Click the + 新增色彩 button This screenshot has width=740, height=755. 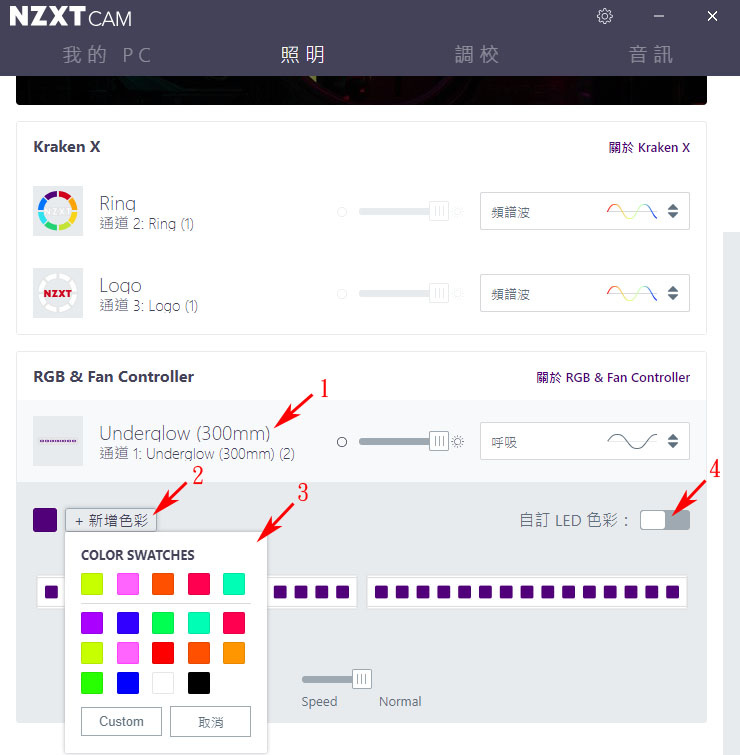pos(111,520)
